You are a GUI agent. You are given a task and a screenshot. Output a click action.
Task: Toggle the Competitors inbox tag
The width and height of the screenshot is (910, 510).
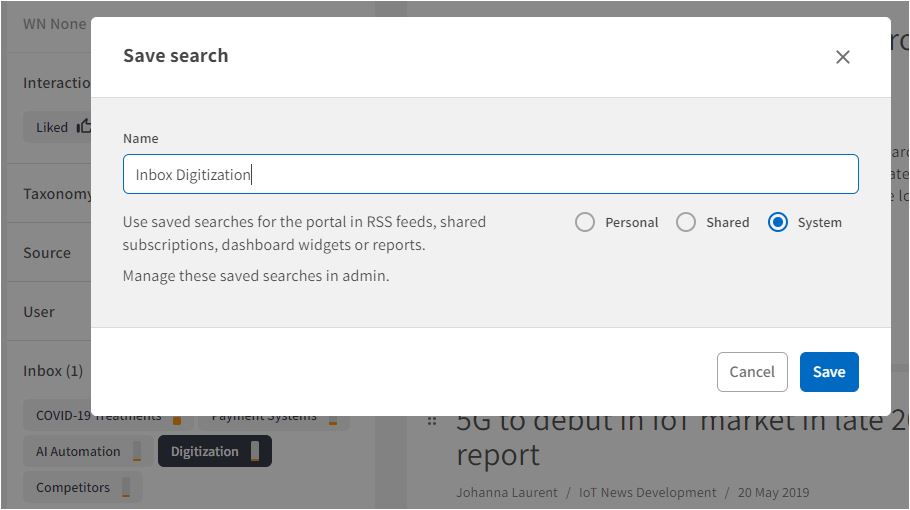tap(82, 487)
